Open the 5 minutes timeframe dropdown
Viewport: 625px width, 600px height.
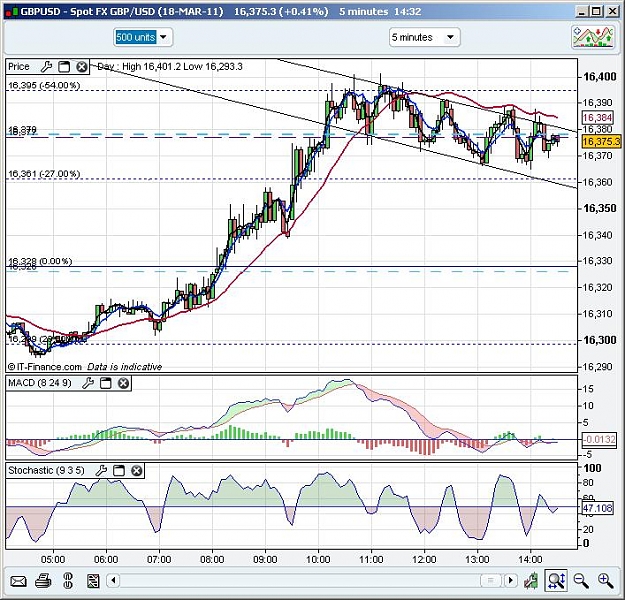[450, 37]
